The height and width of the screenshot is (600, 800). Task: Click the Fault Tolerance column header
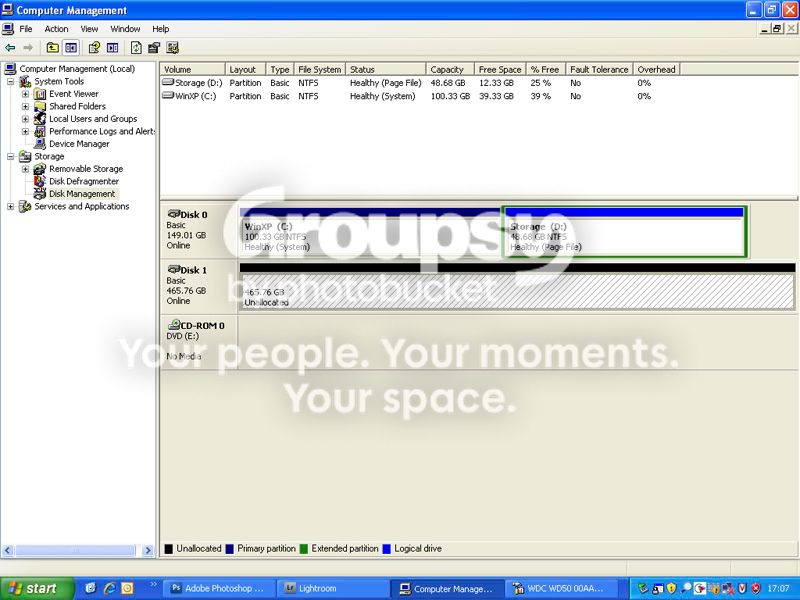(599, 69)
